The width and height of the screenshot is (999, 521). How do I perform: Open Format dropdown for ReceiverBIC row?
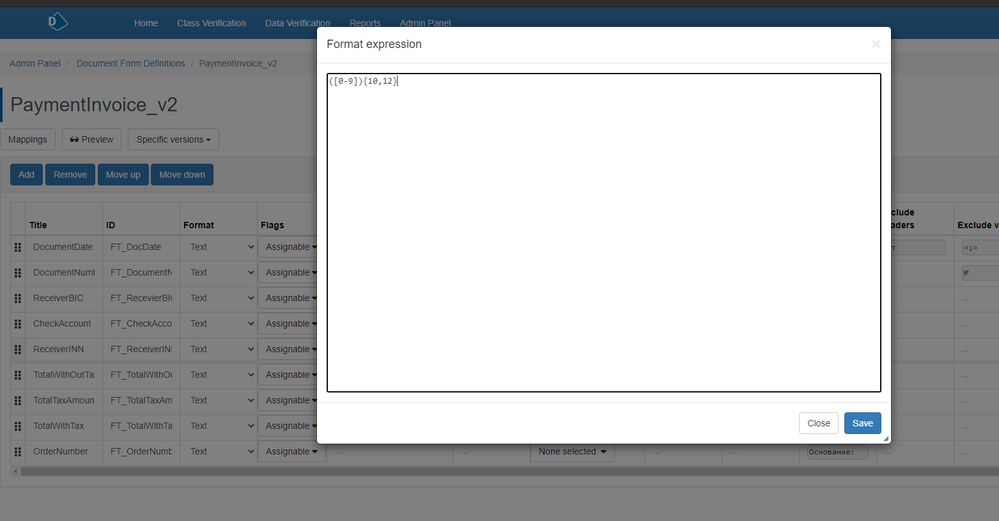click(220, 298)
